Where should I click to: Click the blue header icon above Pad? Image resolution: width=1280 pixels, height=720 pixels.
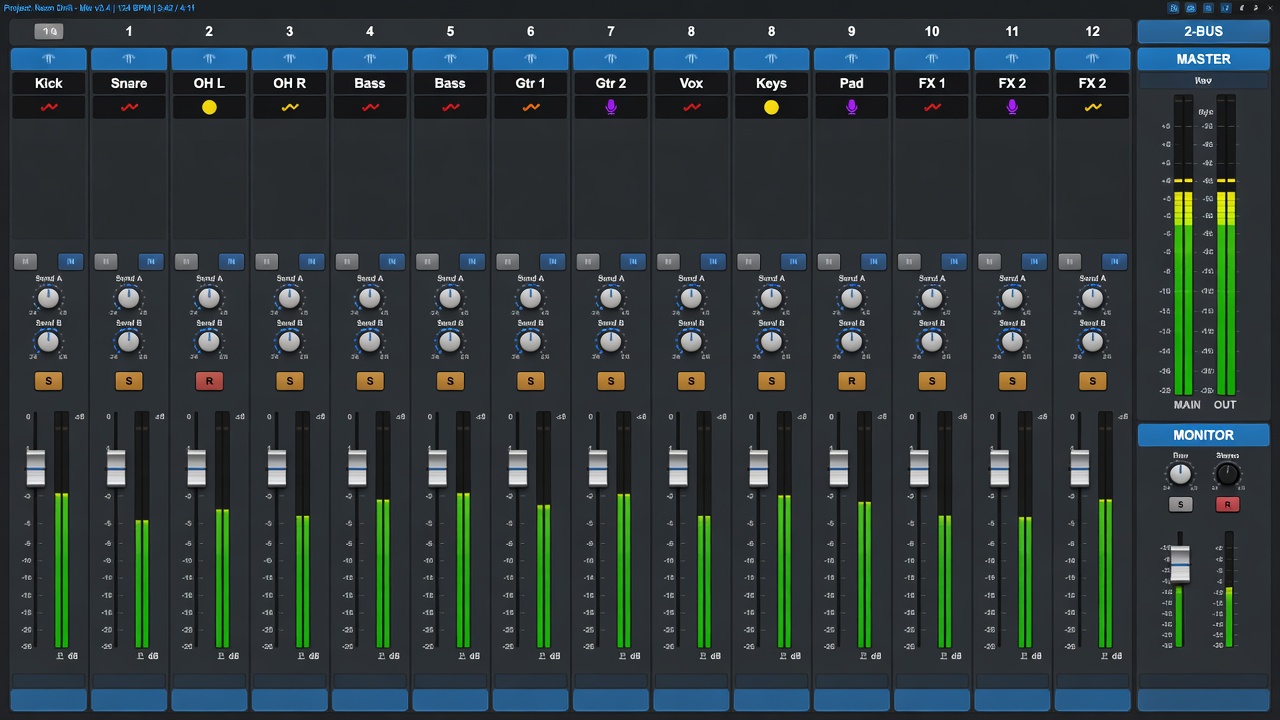851,59
